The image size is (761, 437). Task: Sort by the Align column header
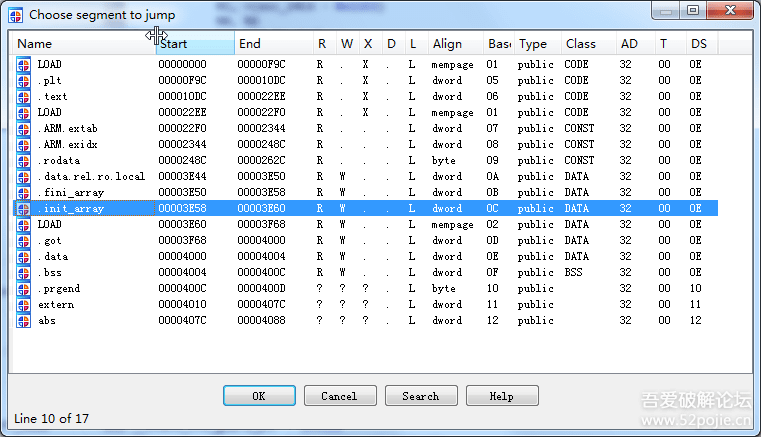(x=455, y=44)
